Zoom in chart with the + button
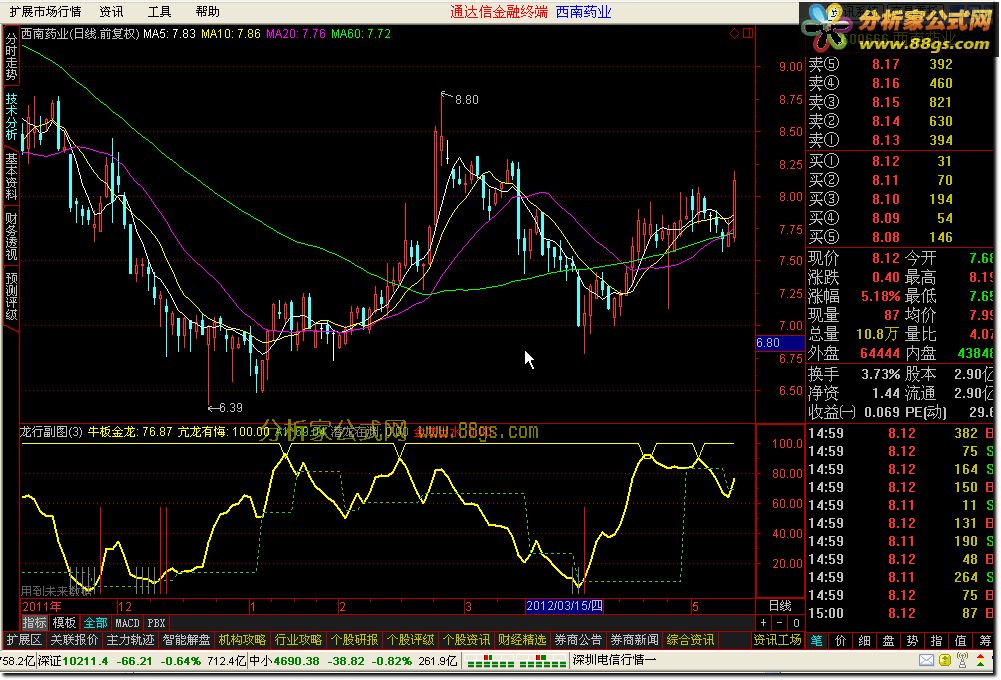Screen dimensions: 1001x680 pos(764,623)
